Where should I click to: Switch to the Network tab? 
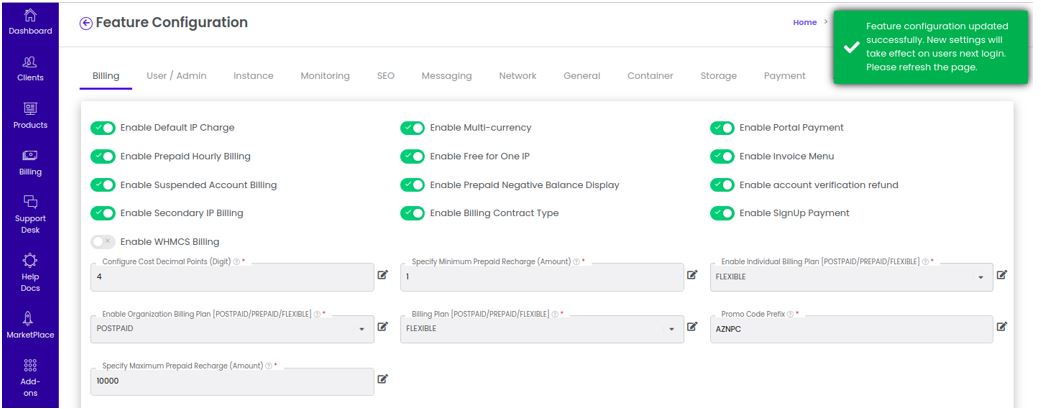pyautogui.click(x=518, y=76)
